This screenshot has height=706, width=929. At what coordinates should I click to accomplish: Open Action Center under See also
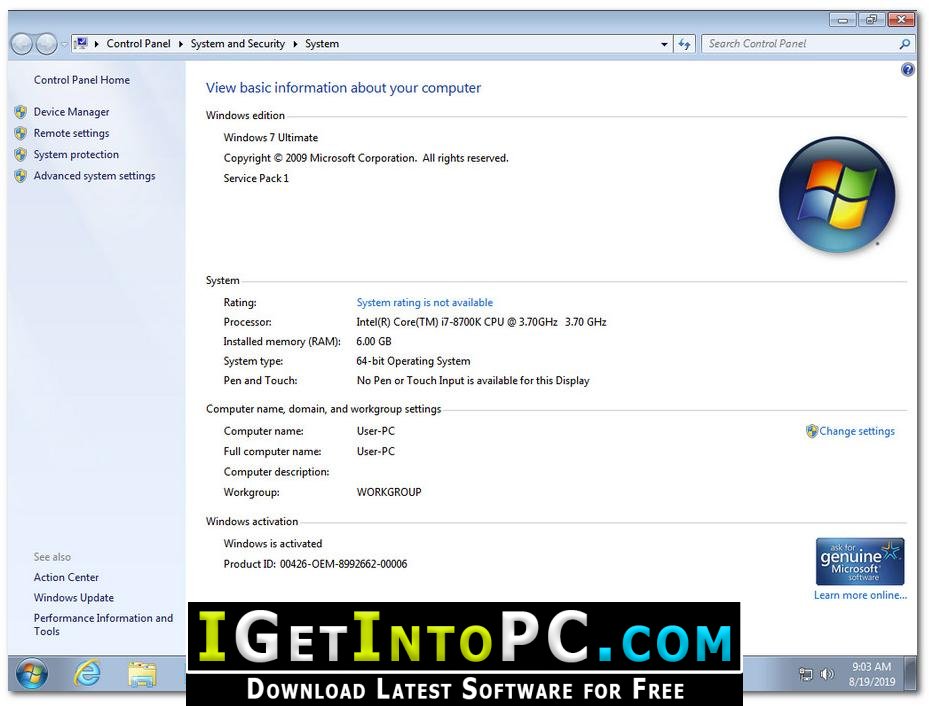66,577
